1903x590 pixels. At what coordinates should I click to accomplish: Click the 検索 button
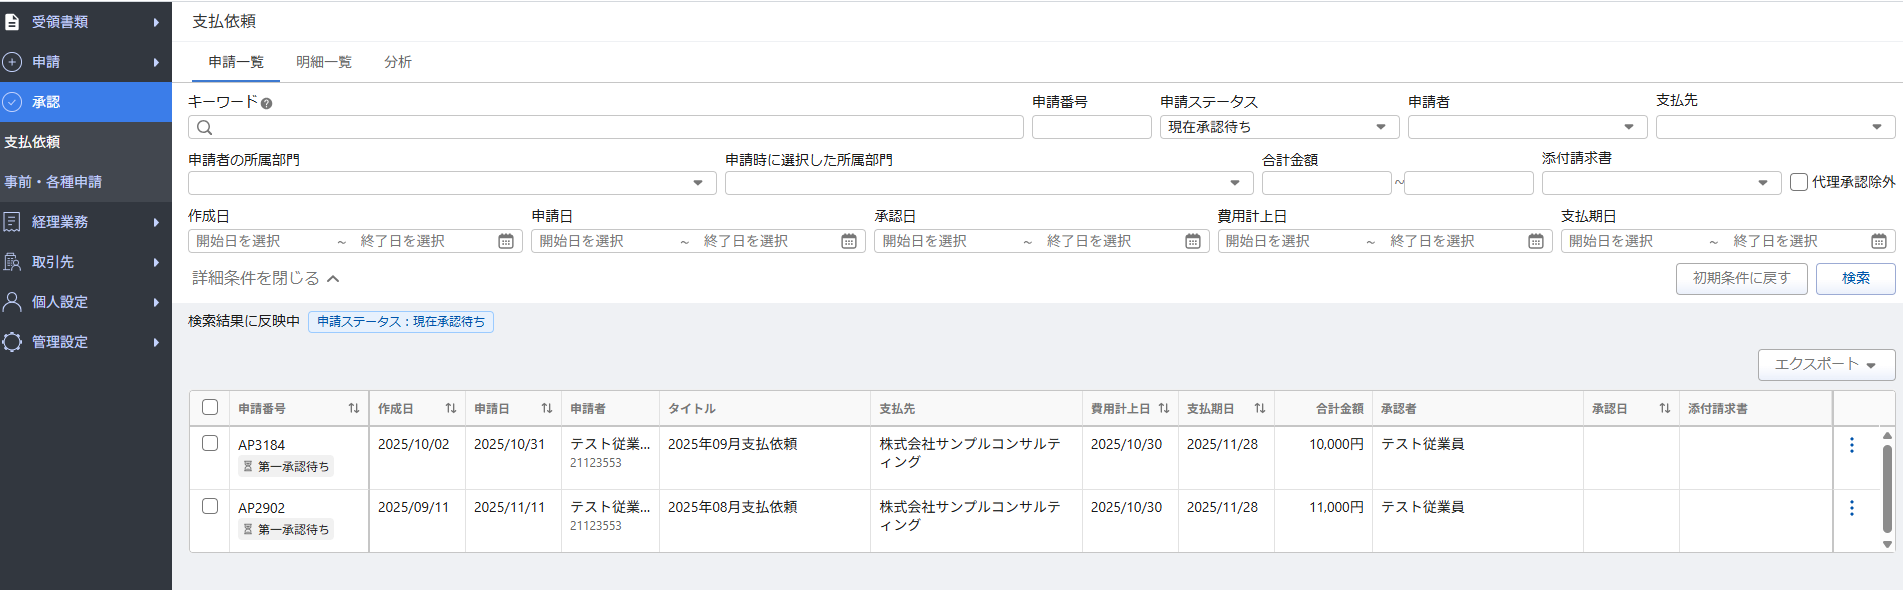click(x=1855, y=278)
